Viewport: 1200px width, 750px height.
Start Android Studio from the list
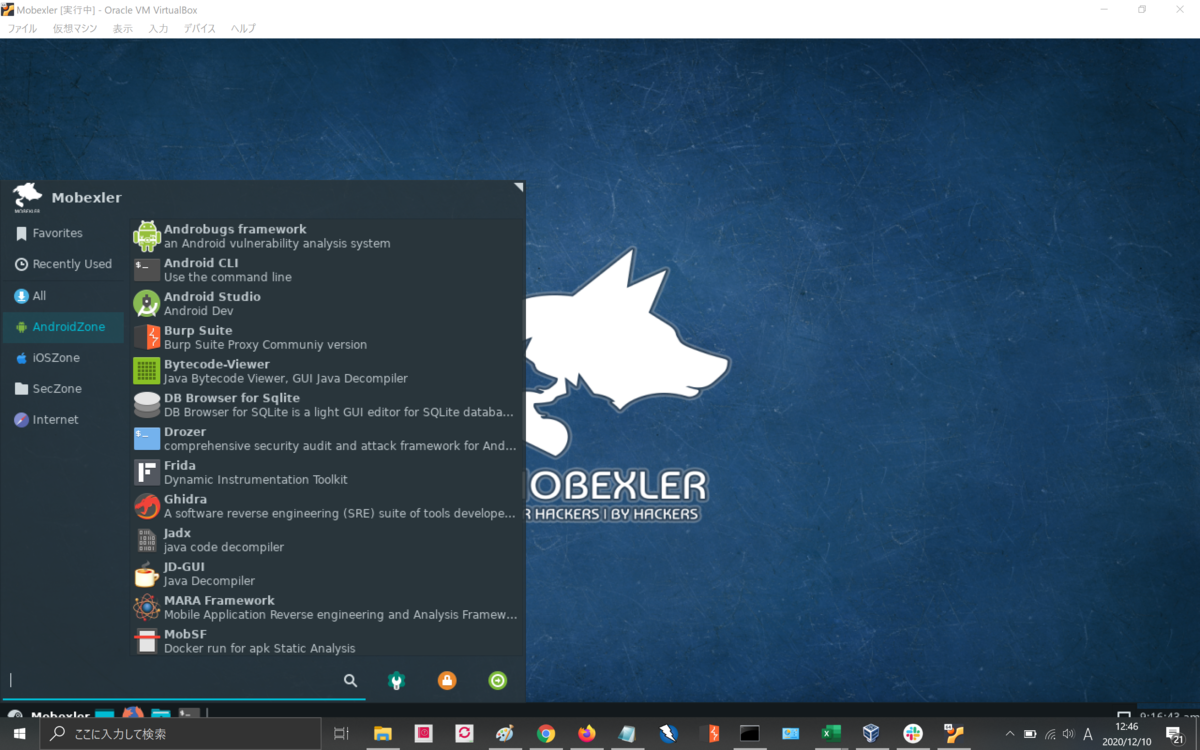pos(326,304)
